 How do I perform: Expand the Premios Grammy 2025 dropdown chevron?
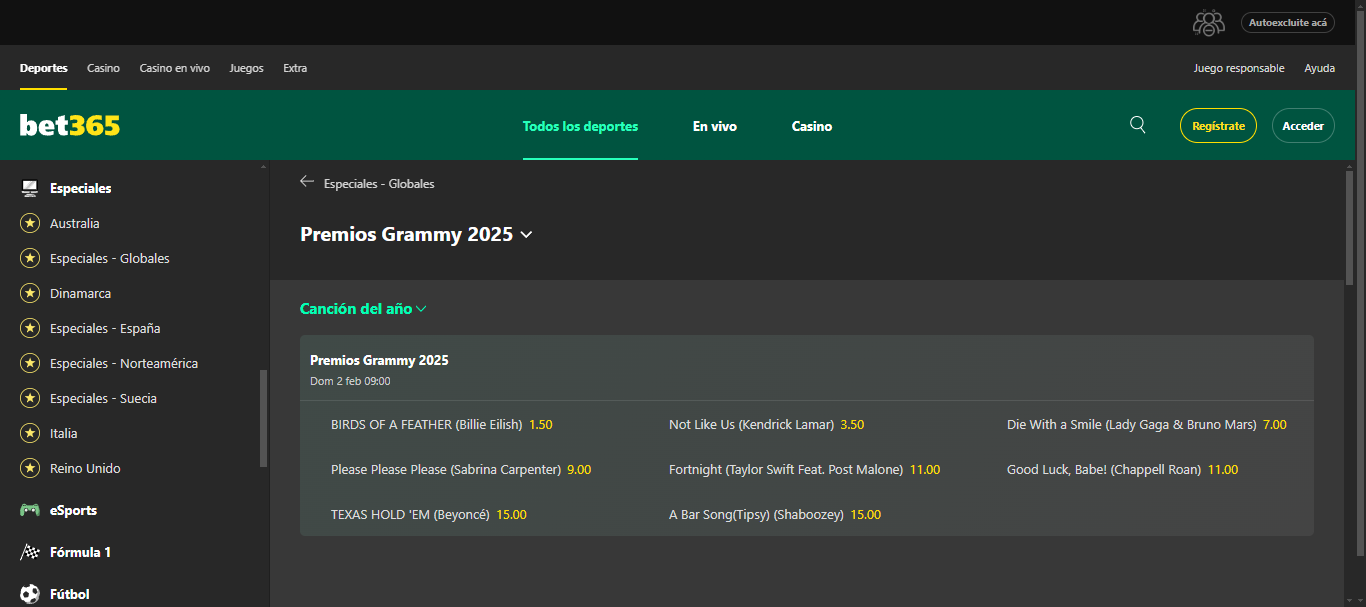coord(527,235)
